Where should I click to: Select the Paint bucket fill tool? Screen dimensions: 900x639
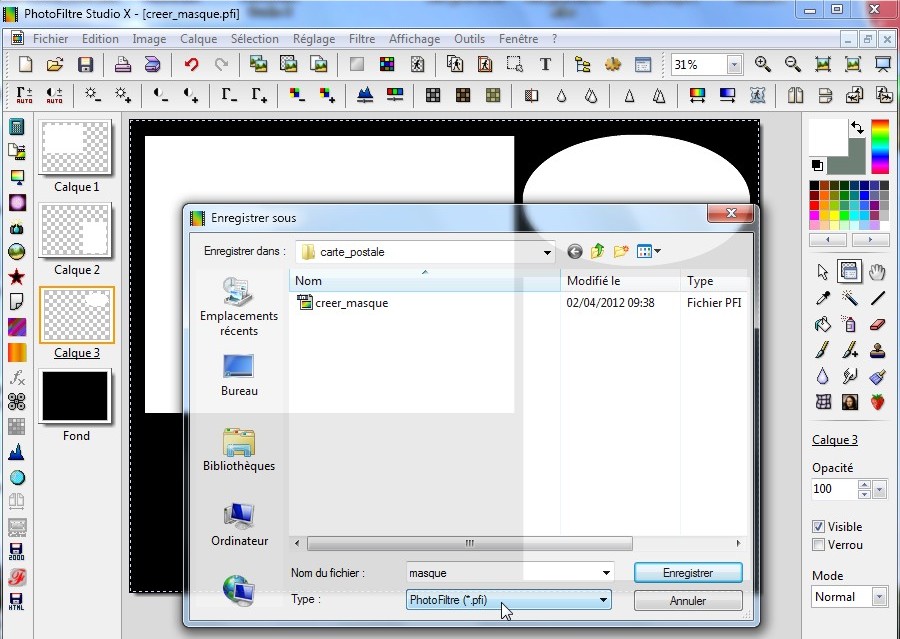[x=823, y=324]
